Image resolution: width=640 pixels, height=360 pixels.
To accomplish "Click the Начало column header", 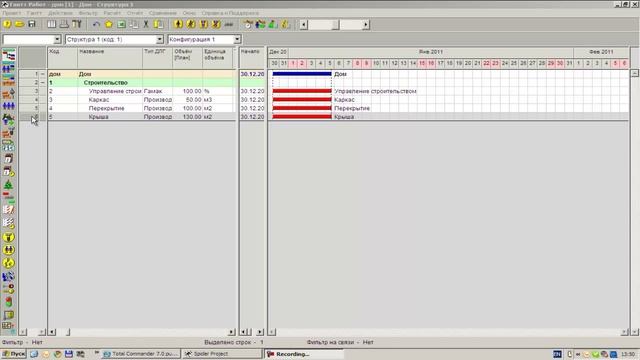I will click(252, 58).
